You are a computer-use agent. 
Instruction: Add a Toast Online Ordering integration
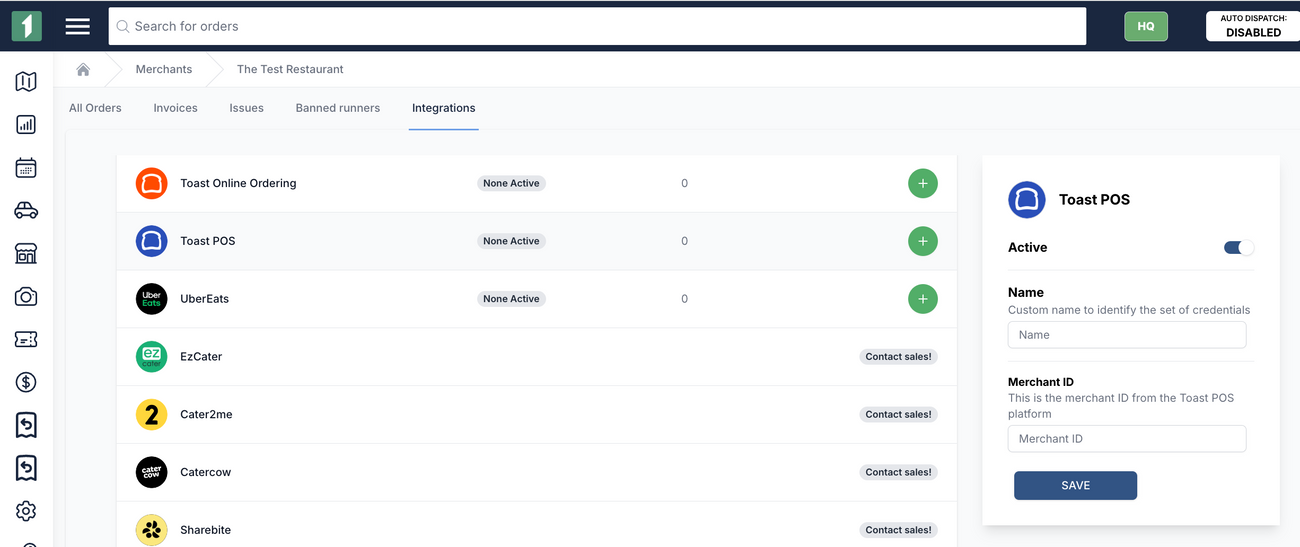[922, 184]
